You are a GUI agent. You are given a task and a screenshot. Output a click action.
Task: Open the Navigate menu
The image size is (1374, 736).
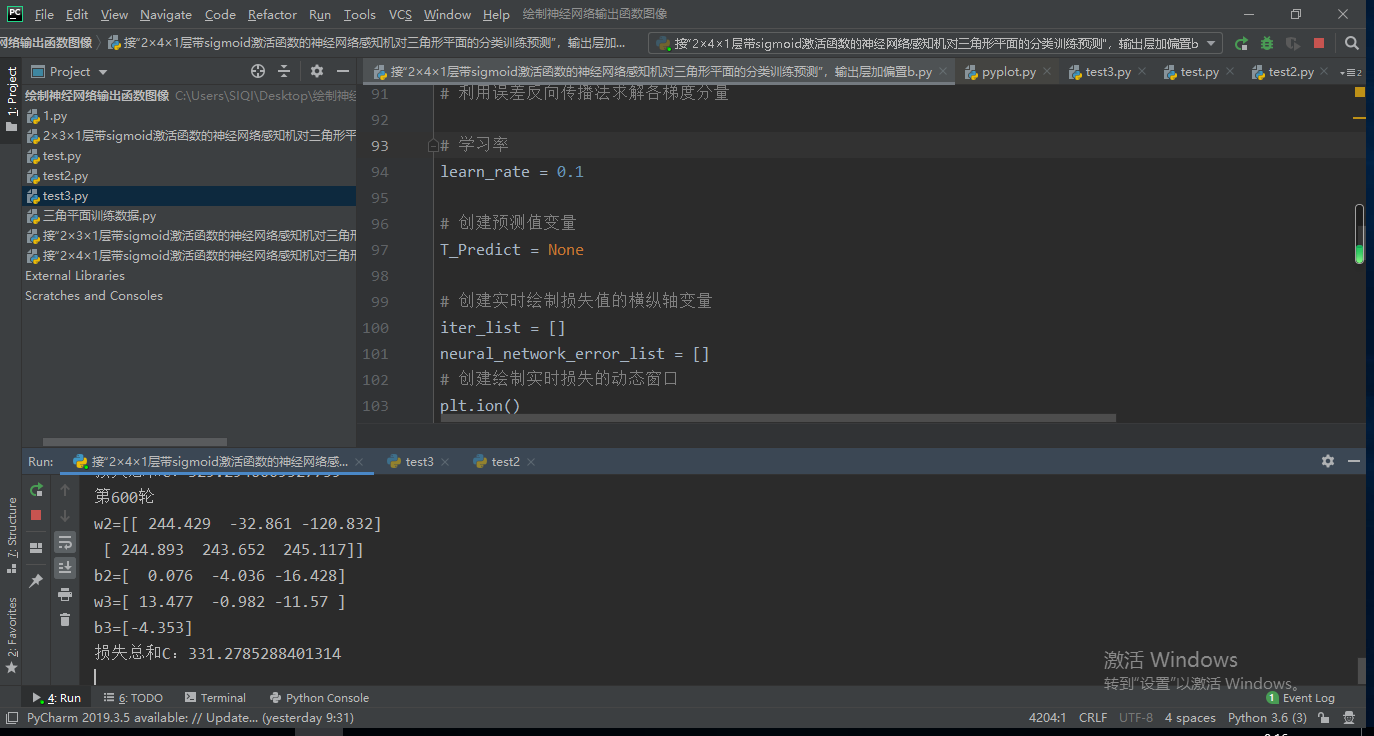[x=166, y=15]
